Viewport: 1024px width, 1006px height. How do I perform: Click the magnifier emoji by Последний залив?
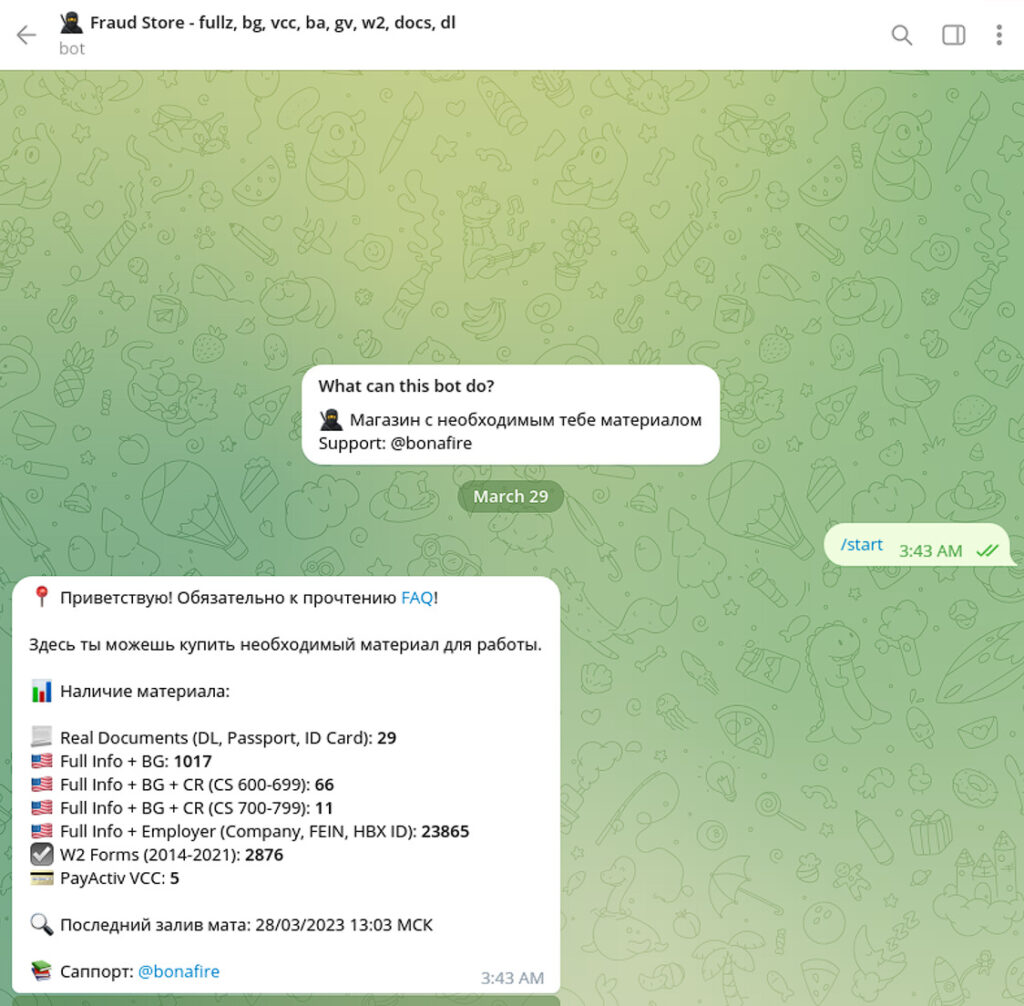(41, 924)
